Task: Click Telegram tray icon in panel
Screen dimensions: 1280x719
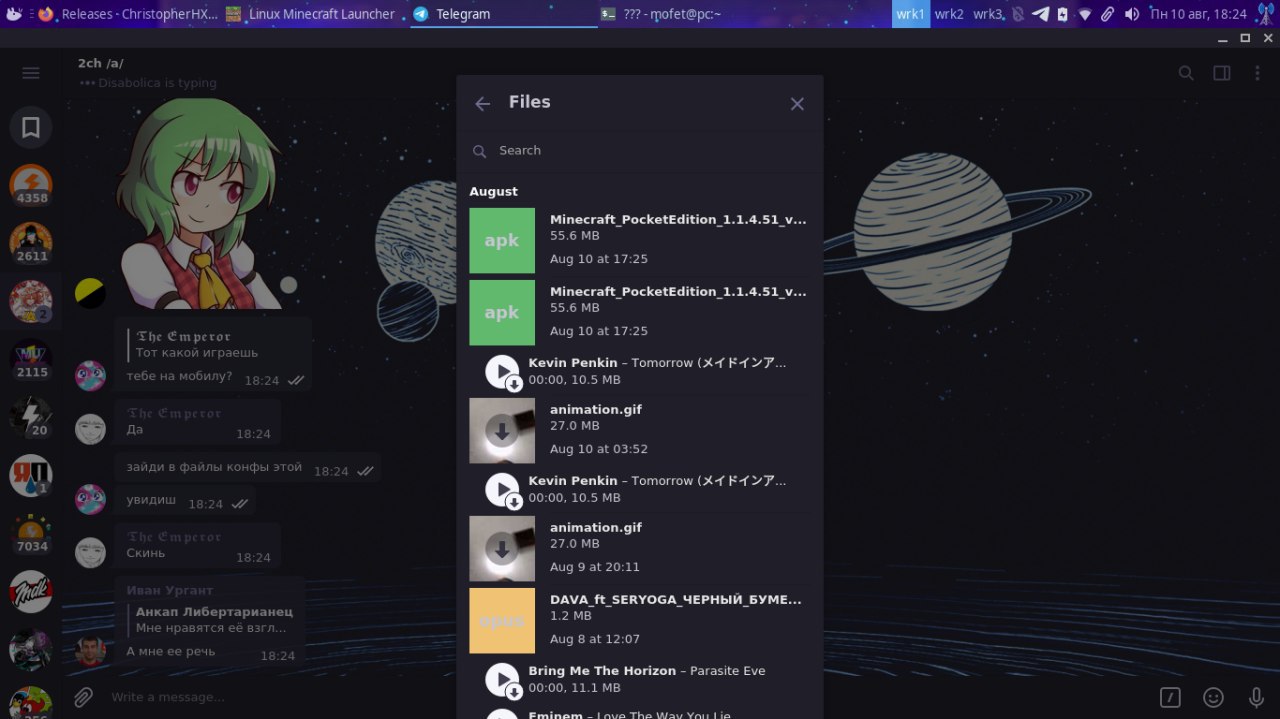Action: [1040, 14]
